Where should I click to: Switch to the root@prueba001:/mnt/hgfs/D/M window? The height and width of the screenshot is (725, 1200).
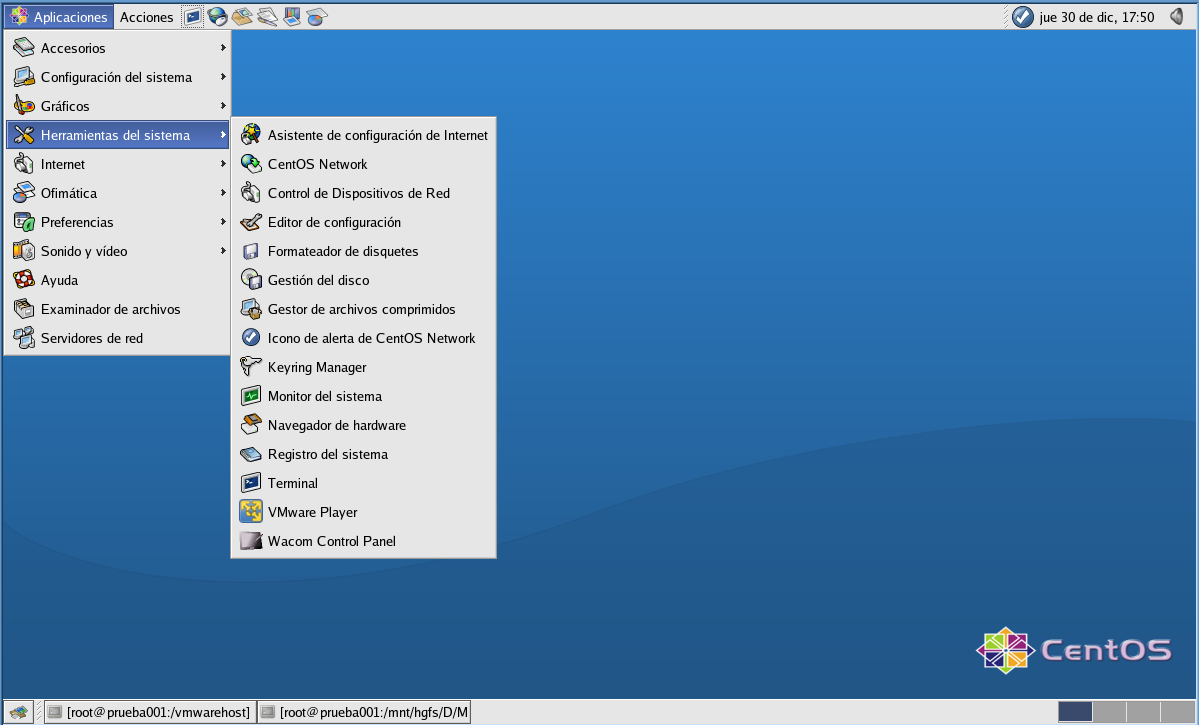coord(364,712)
